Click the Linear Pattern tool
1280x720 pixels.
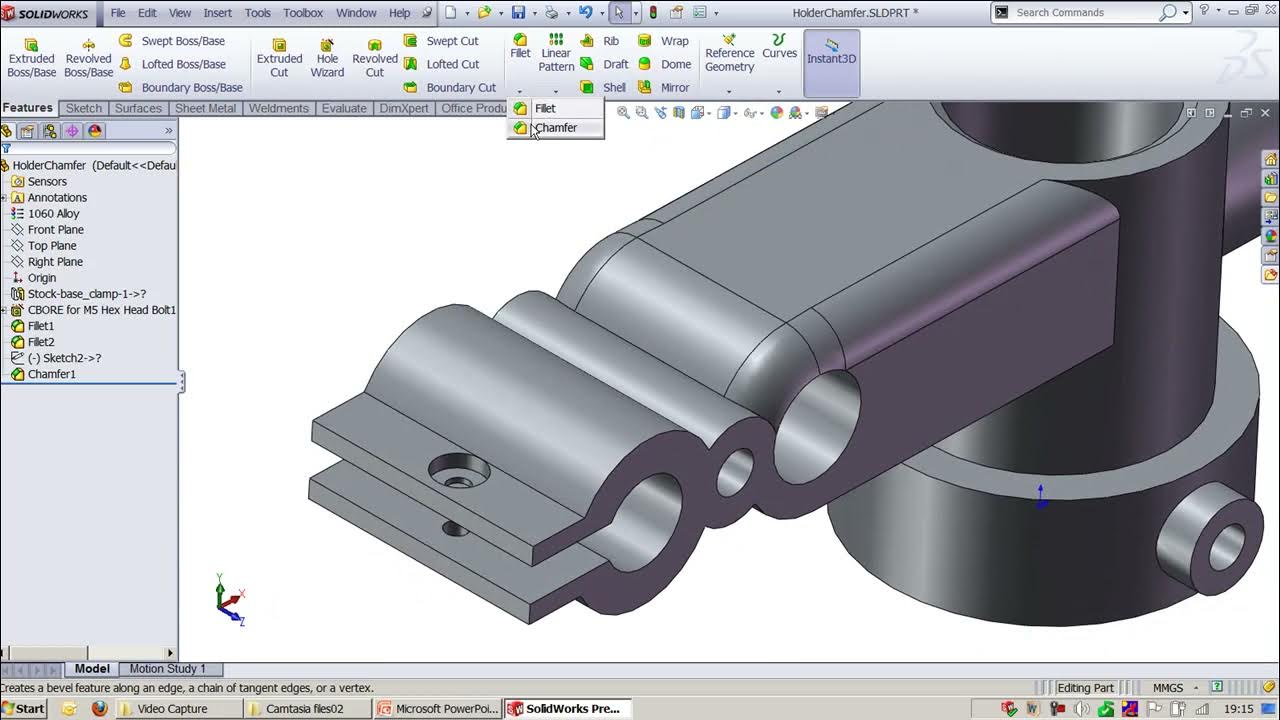[556, 52]
